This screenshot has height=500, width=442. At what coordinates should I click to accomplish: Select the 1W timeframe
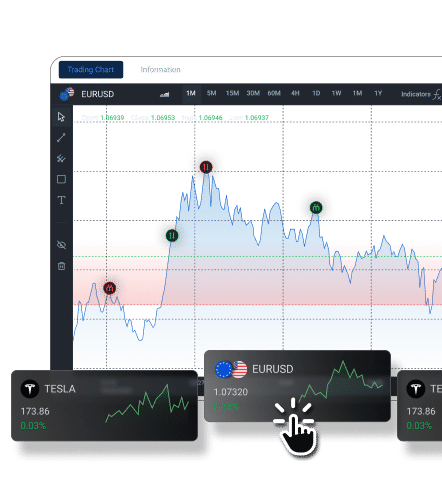pyautogui.click(x=336, y=93)
